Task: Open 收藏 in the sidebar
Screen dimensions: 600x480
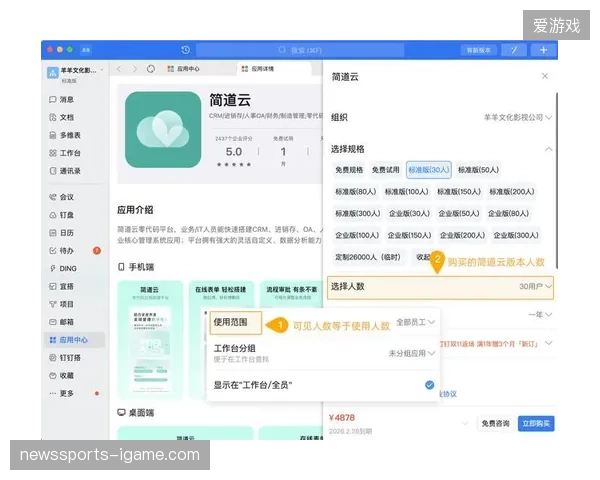Action: click(62, 376)
